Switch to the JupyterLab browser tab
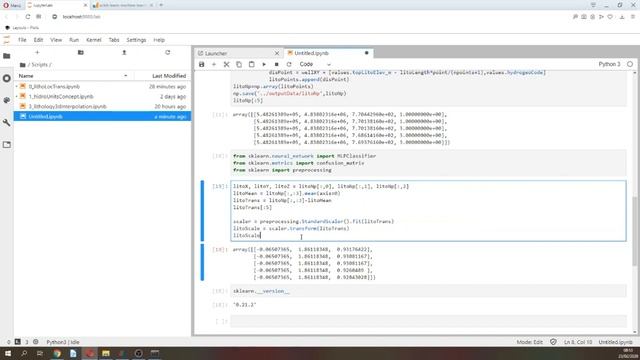 [x=57, y=5]
